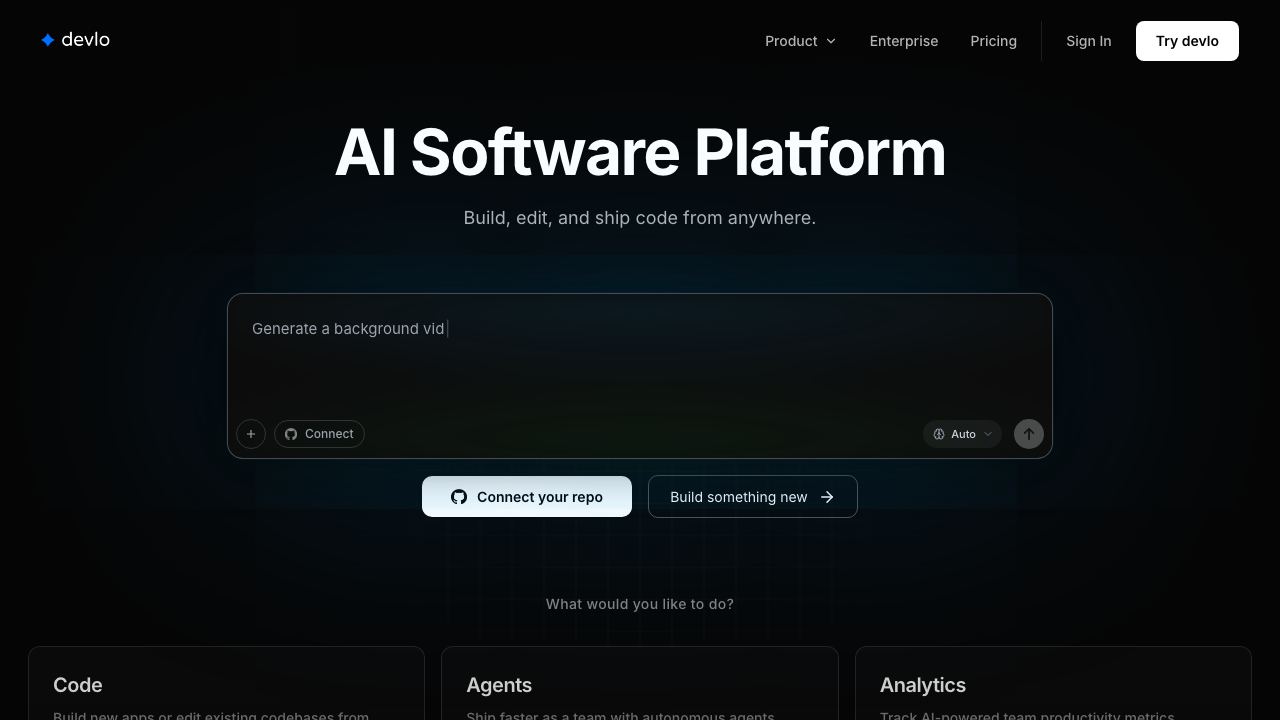Click the Sign In link
Image resolution: width=1280 pixels, height=720 pixels.
1088,41
